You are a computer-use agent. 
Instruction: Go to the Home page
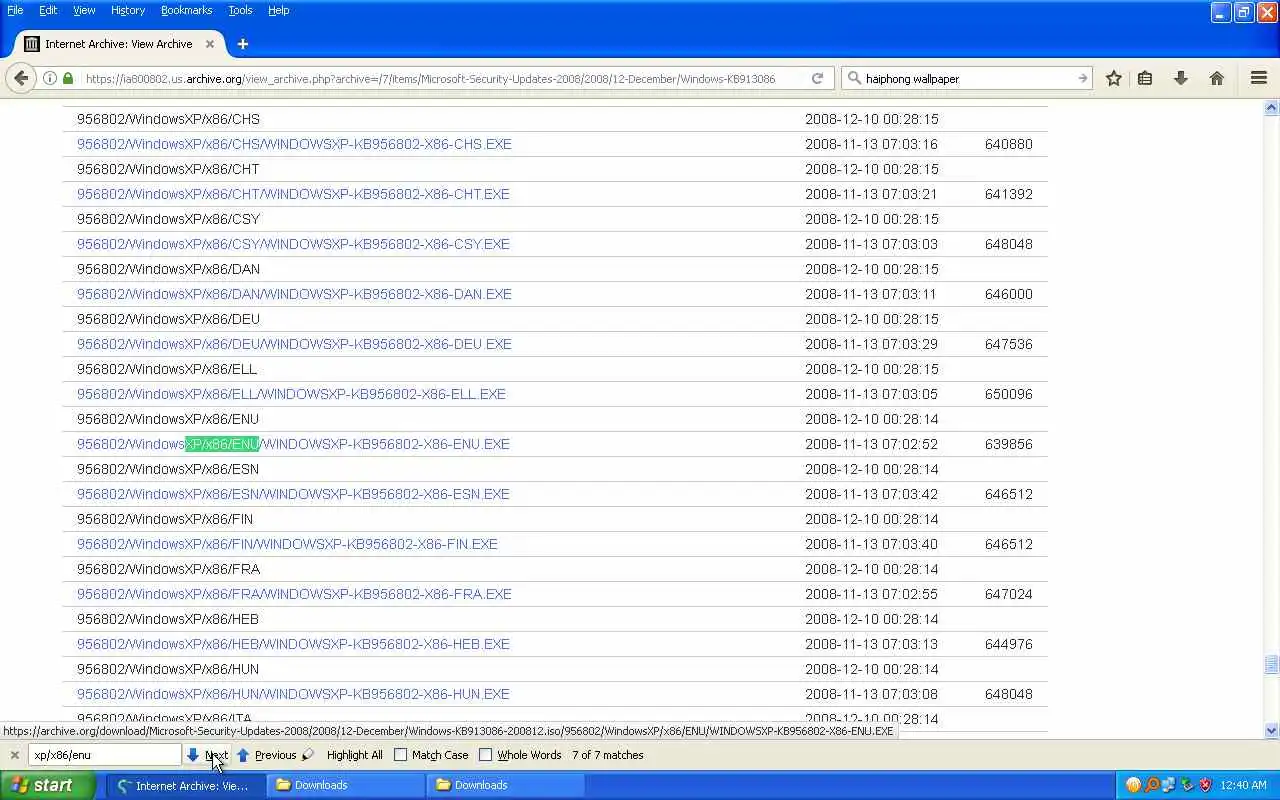pyautogui.click(x=1216, y=78)
